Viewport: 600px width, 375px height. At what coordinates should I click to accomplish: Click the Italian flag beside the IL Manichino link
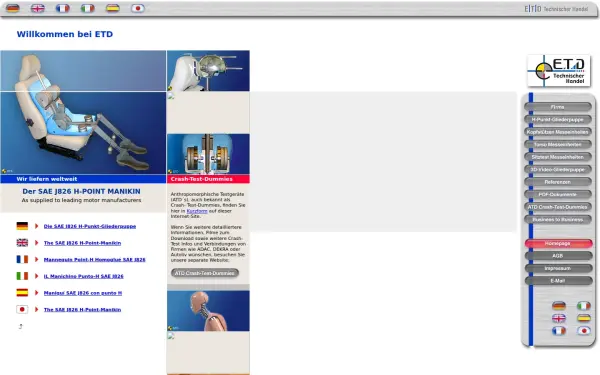(x=22, y=276)
